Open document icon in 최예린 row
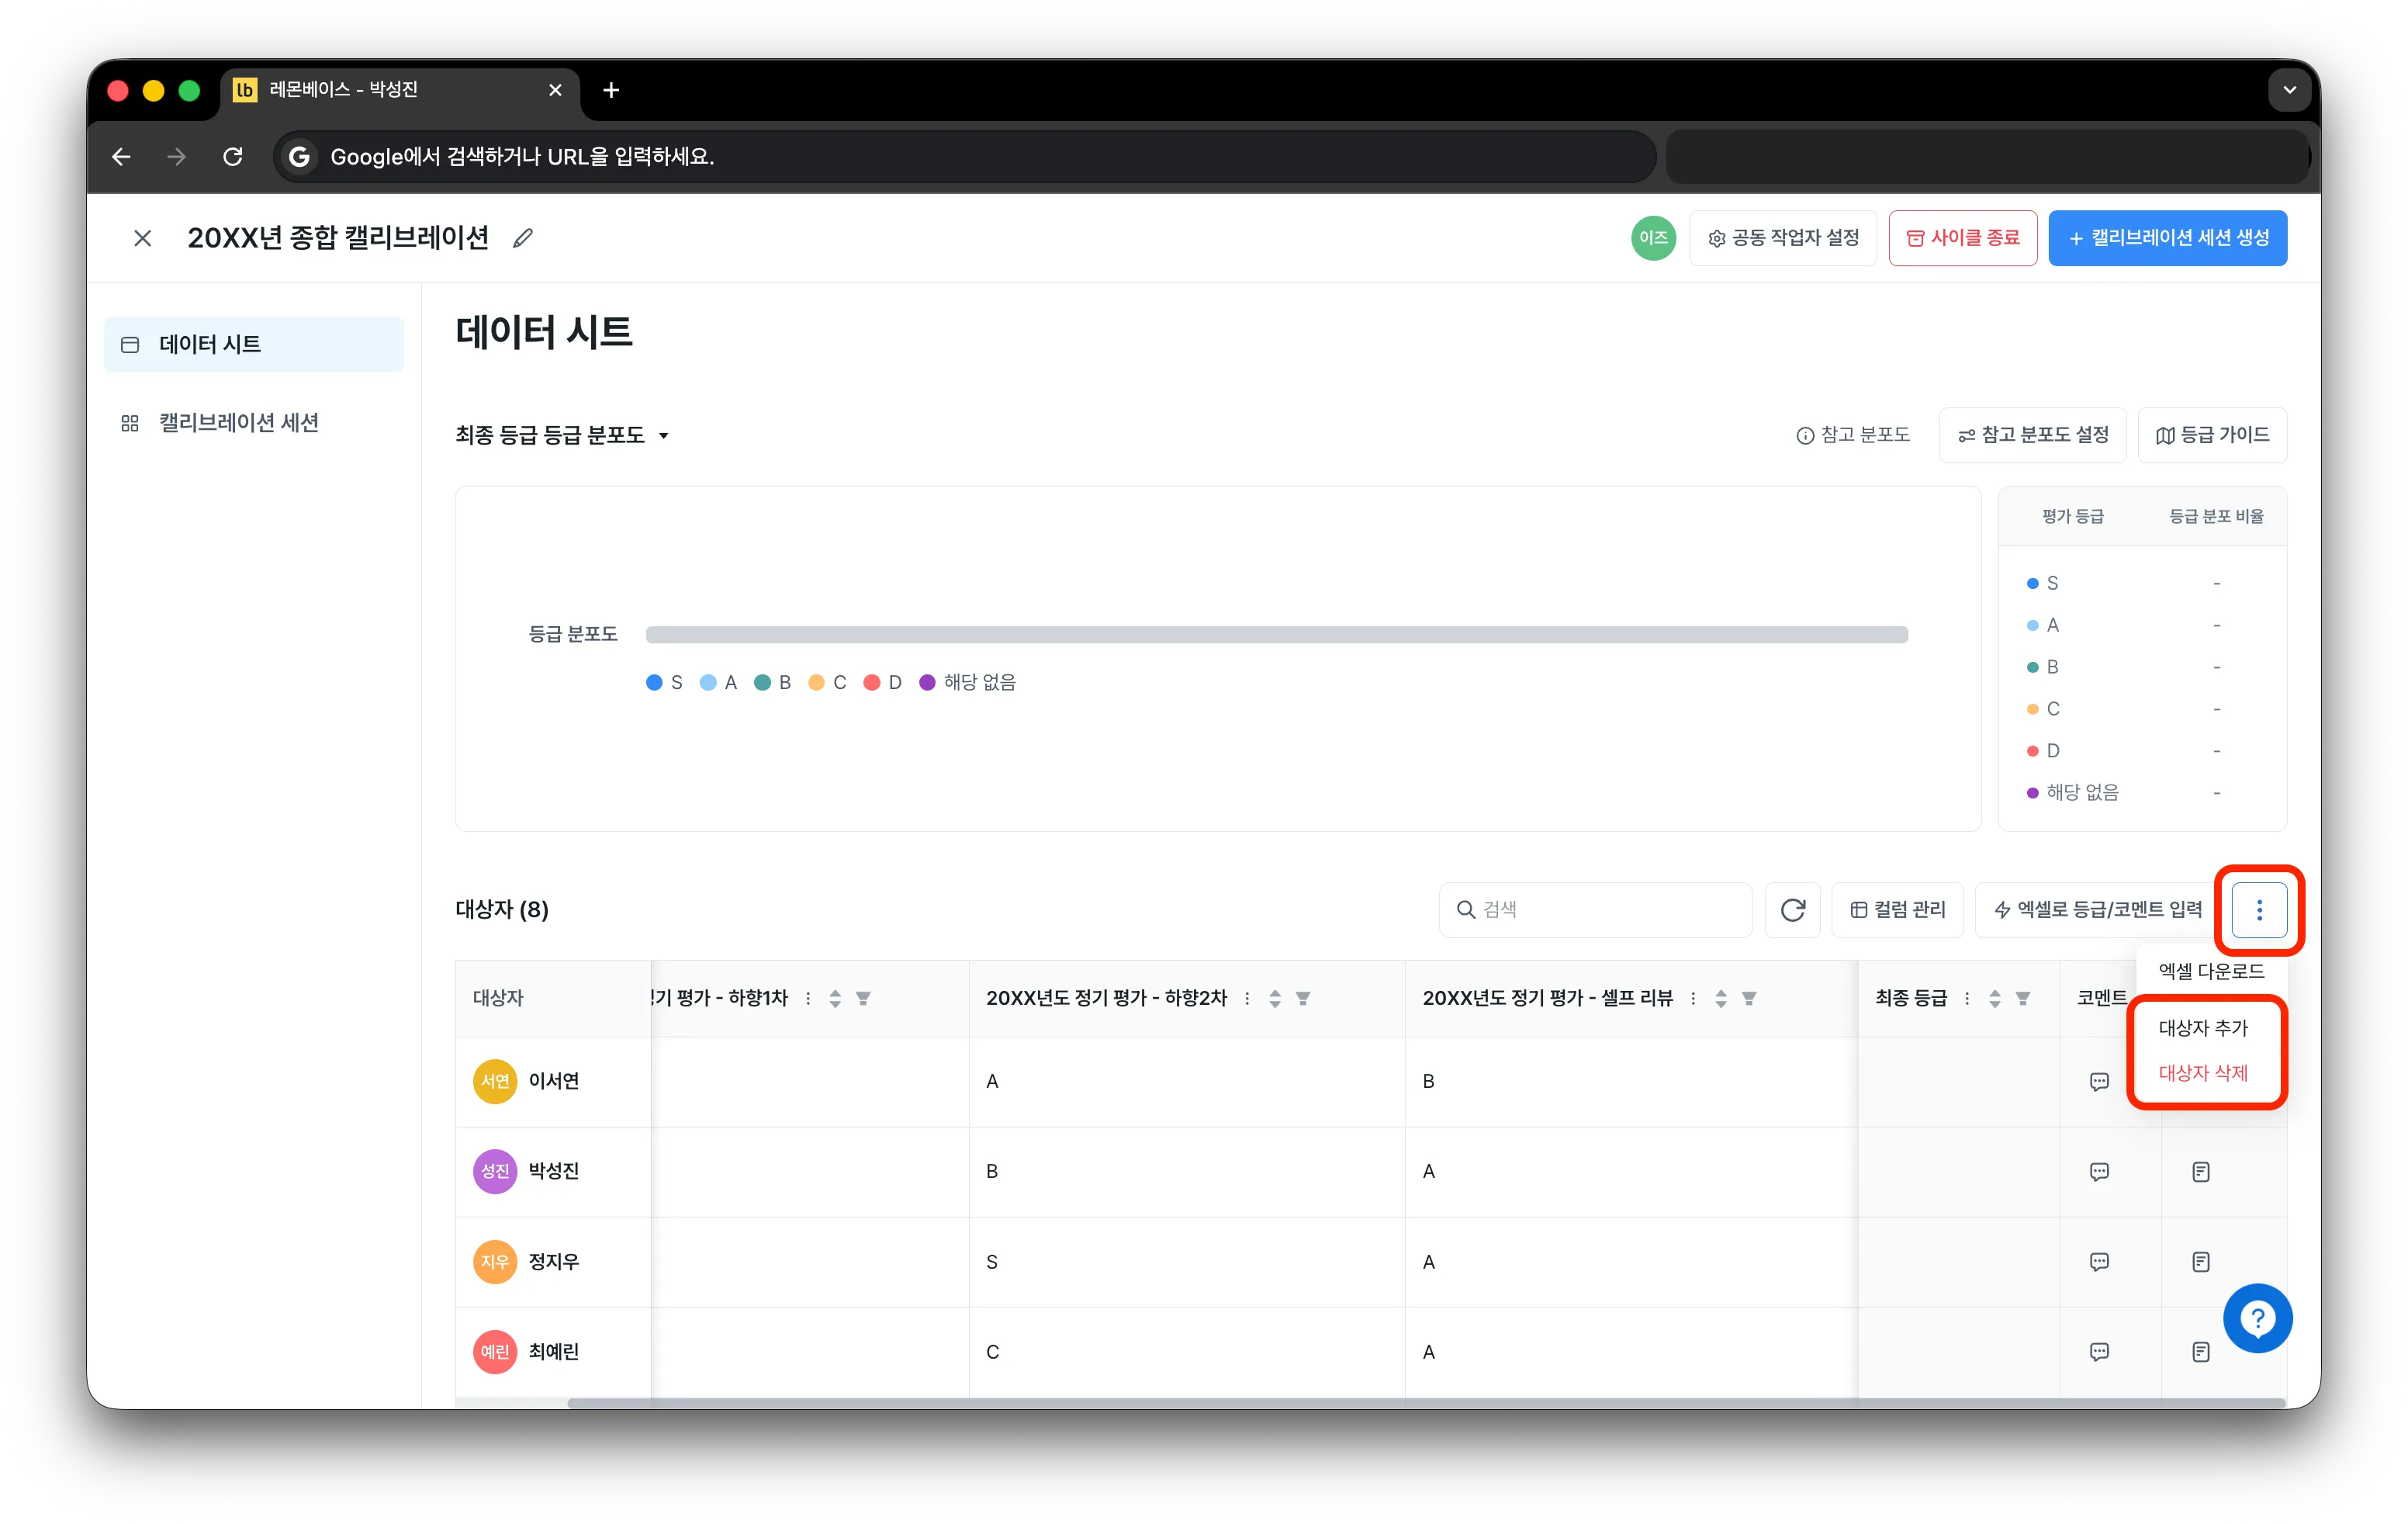Screen dimensions: 2408x1524 point(2201,1352)
